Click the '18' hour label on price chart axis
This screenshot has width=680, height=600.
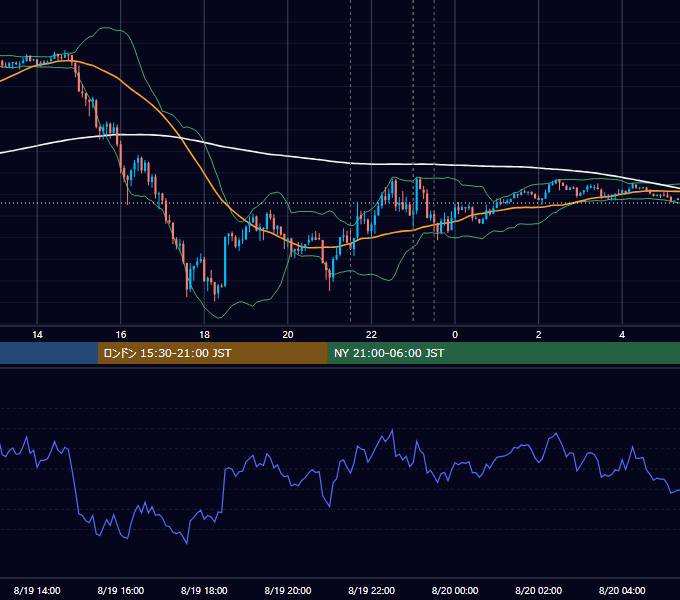click(x=204, y=335)
